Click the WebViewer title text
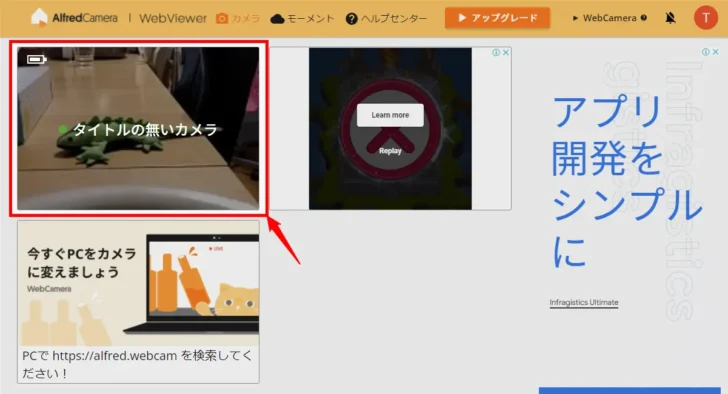728x394 pixels. (x=173, y=19)
